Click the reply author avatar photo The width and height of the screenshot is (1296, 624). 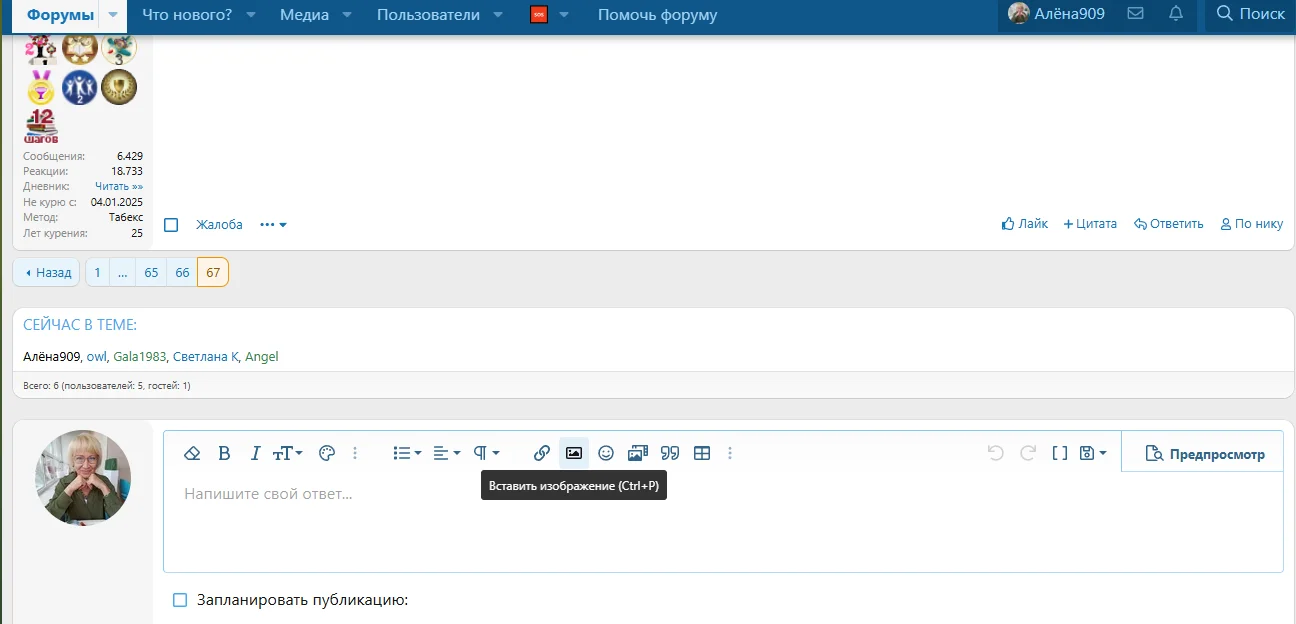tap(83, 478)
